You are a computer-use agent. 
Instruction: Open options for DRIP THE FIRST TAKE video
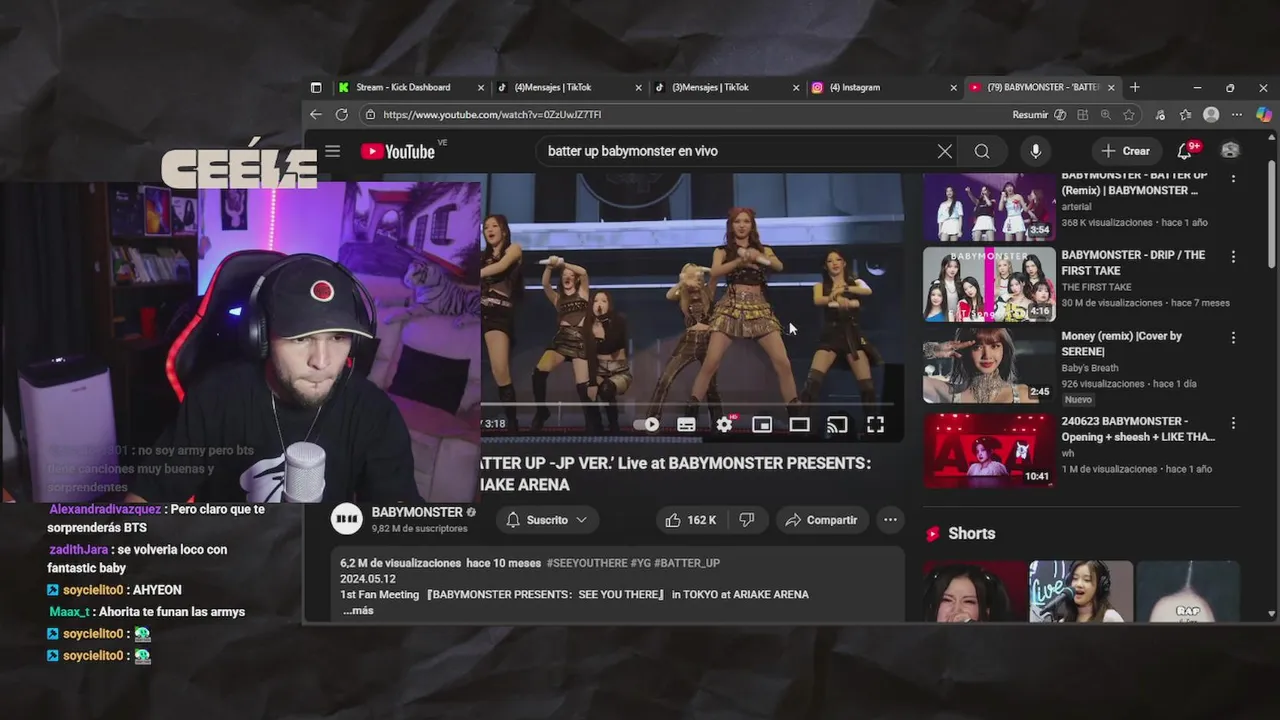(1233, 257)
